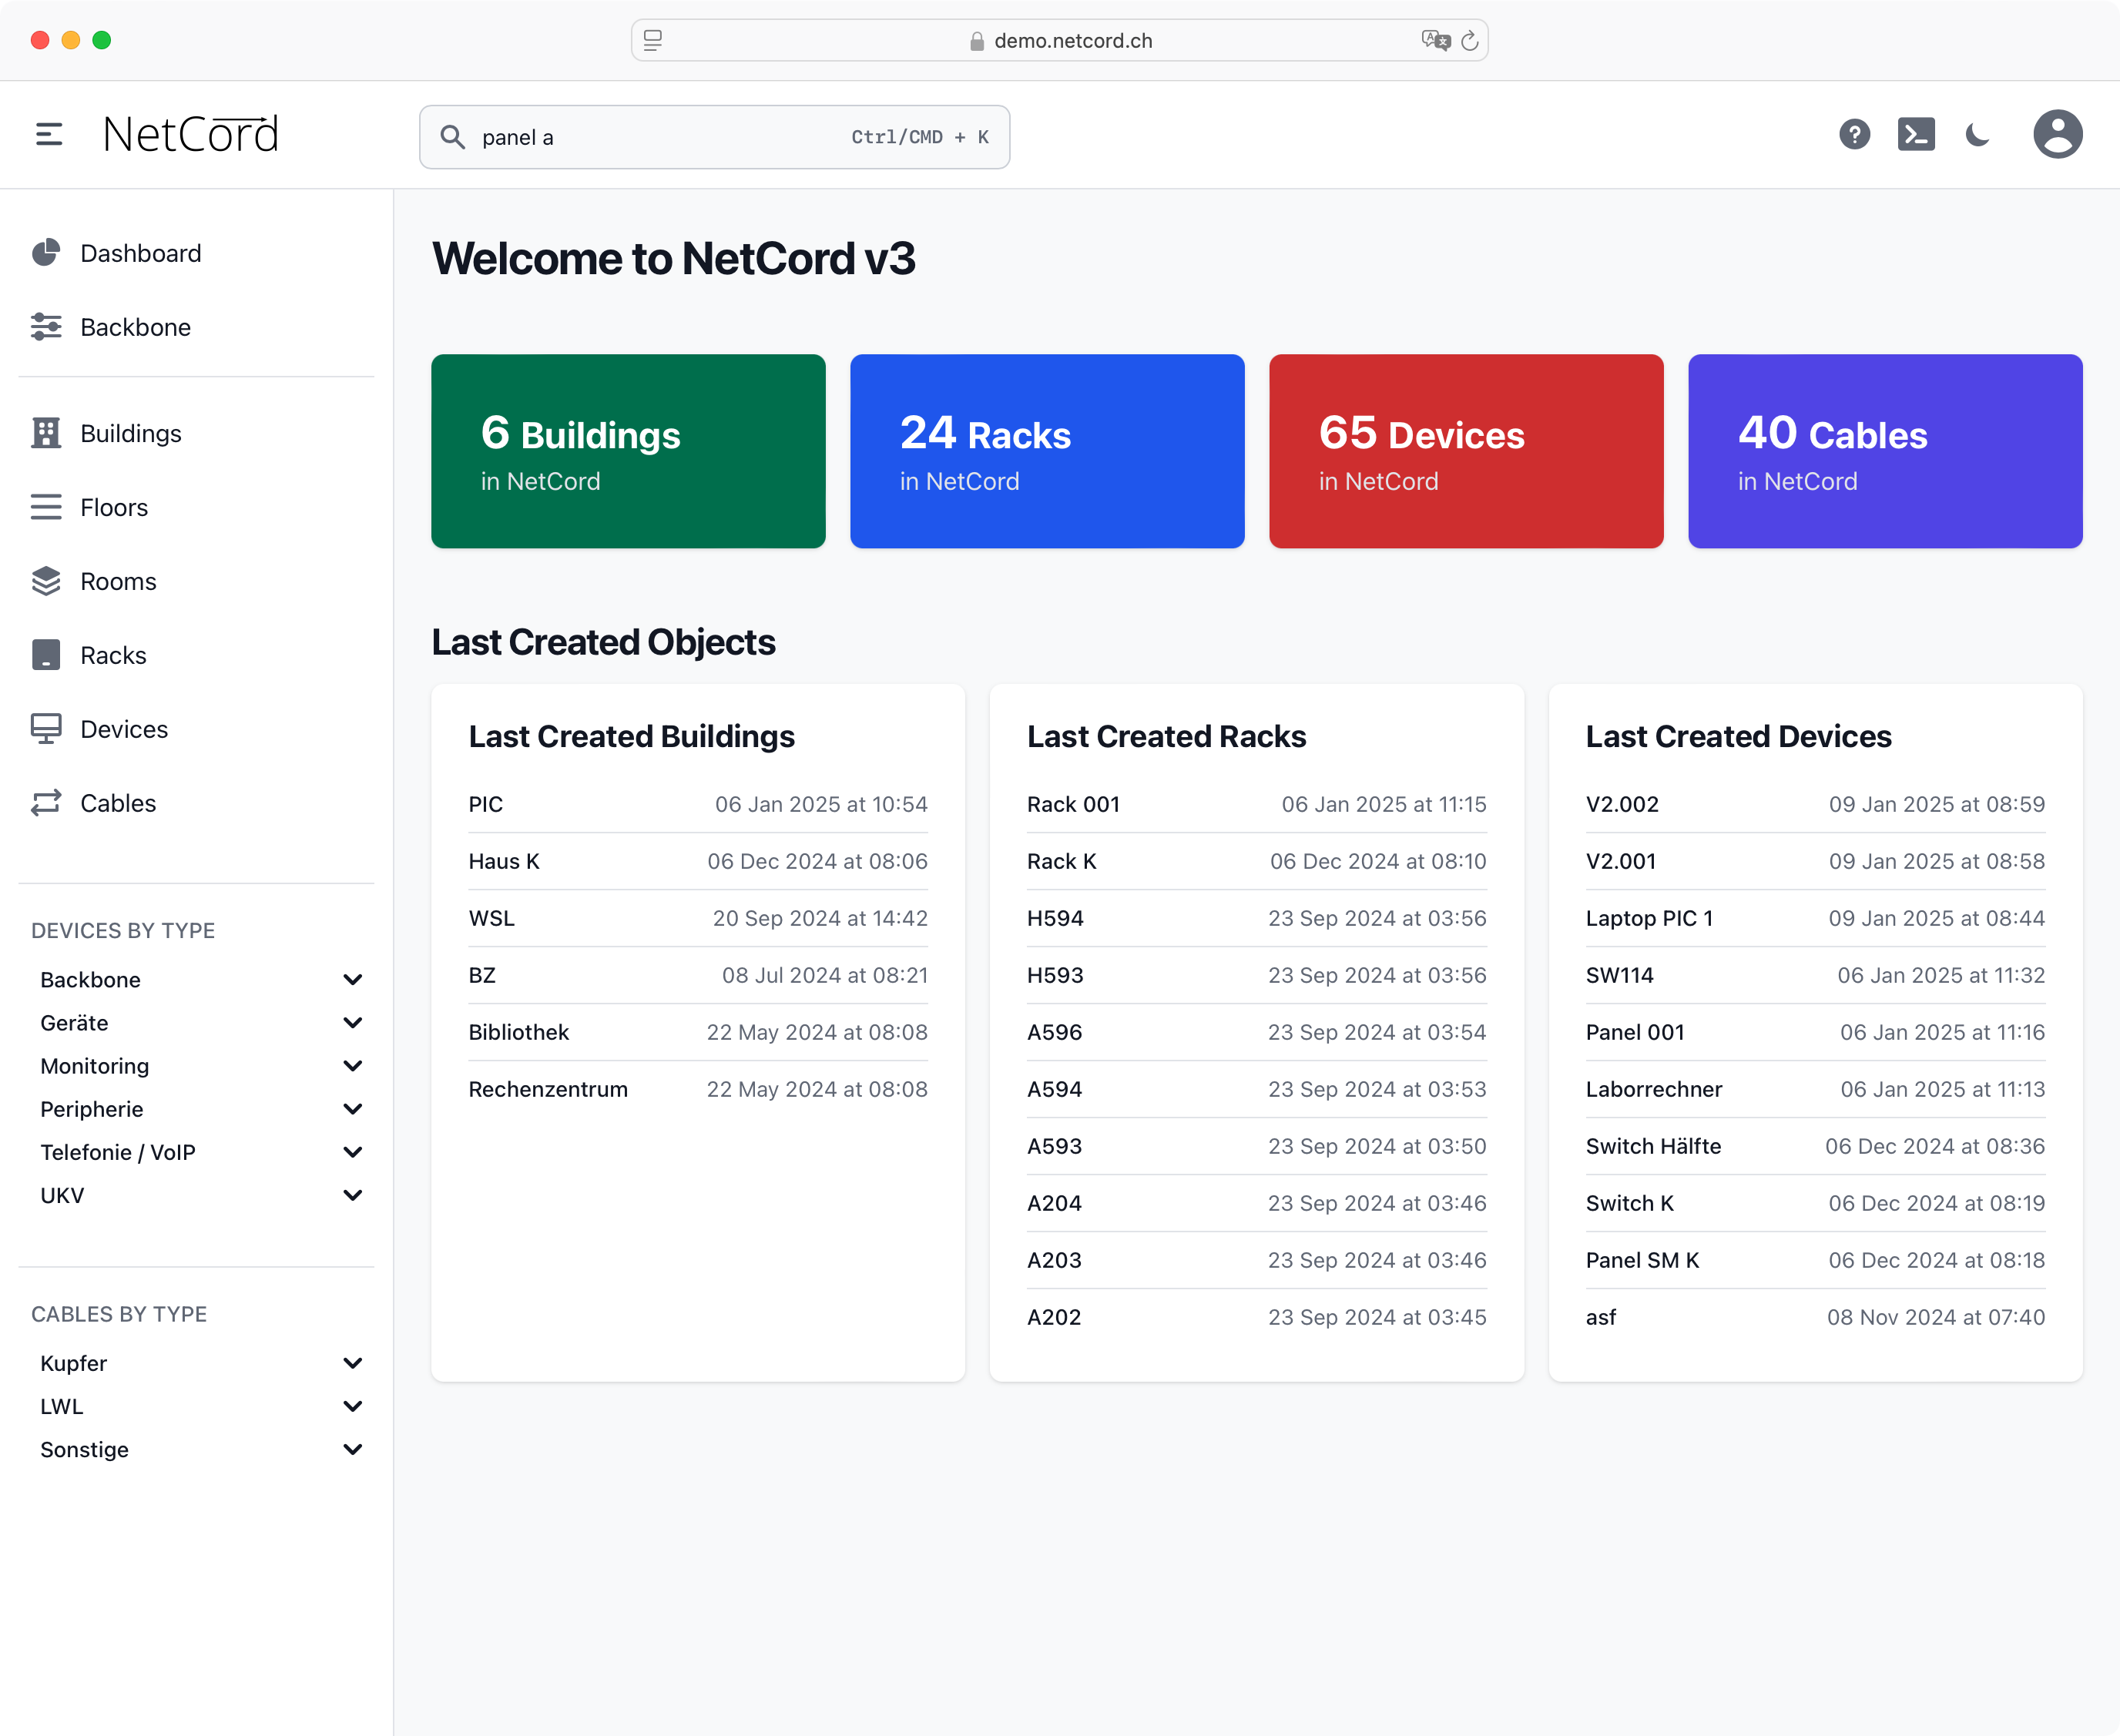Go to Rooms in the sidebar
Image resolution: width=2120 pixels, height=1736 pixels.
point(118,581)
